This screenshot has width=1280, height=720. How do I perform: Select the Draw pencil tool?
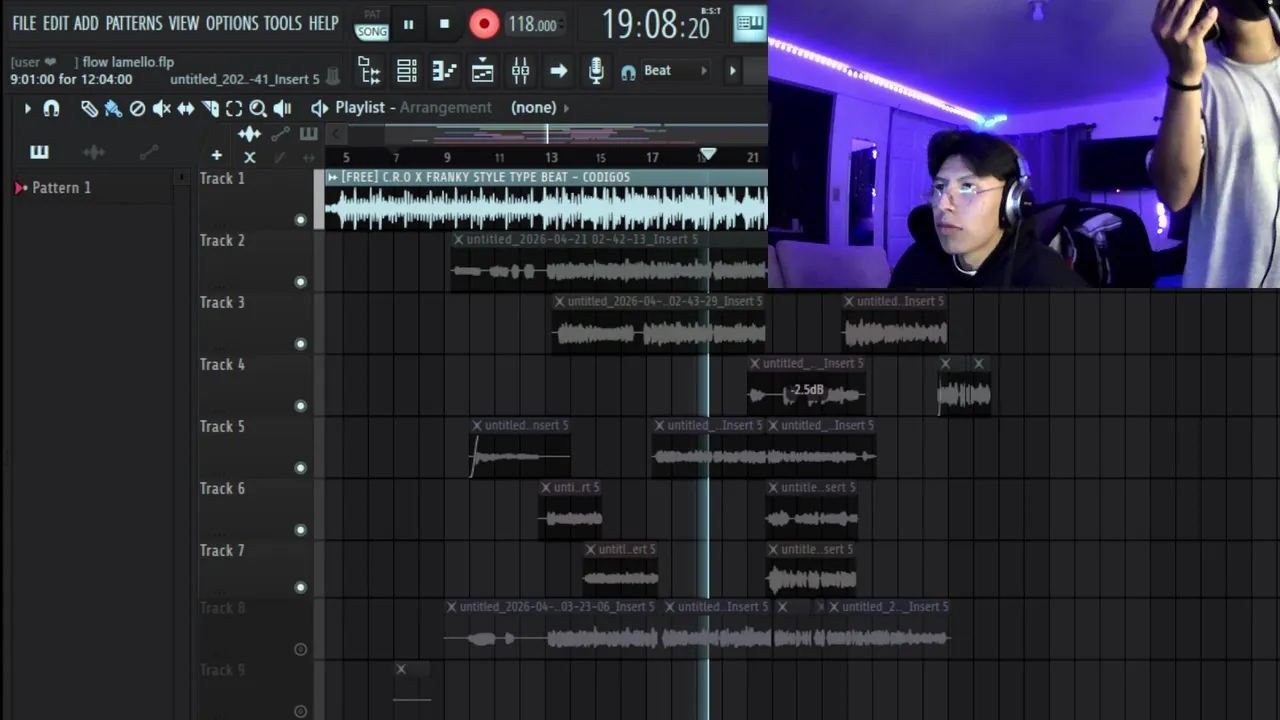point(89,108)
